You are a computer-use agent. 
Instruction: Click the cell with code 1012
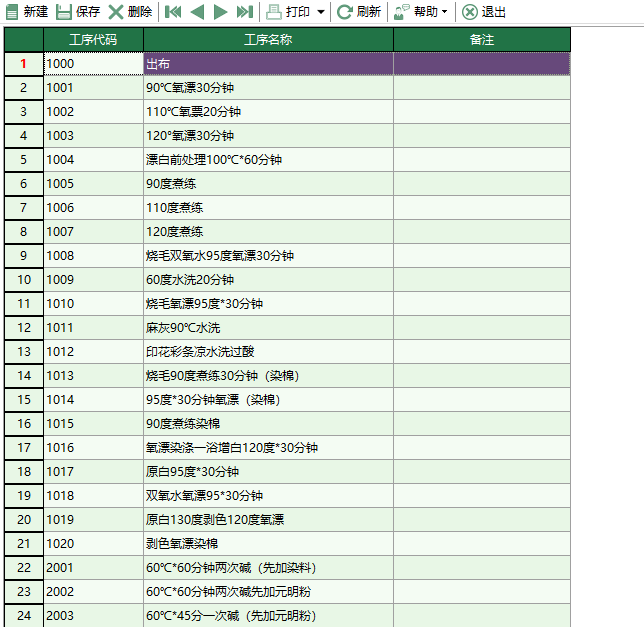[x=93, y=352]
